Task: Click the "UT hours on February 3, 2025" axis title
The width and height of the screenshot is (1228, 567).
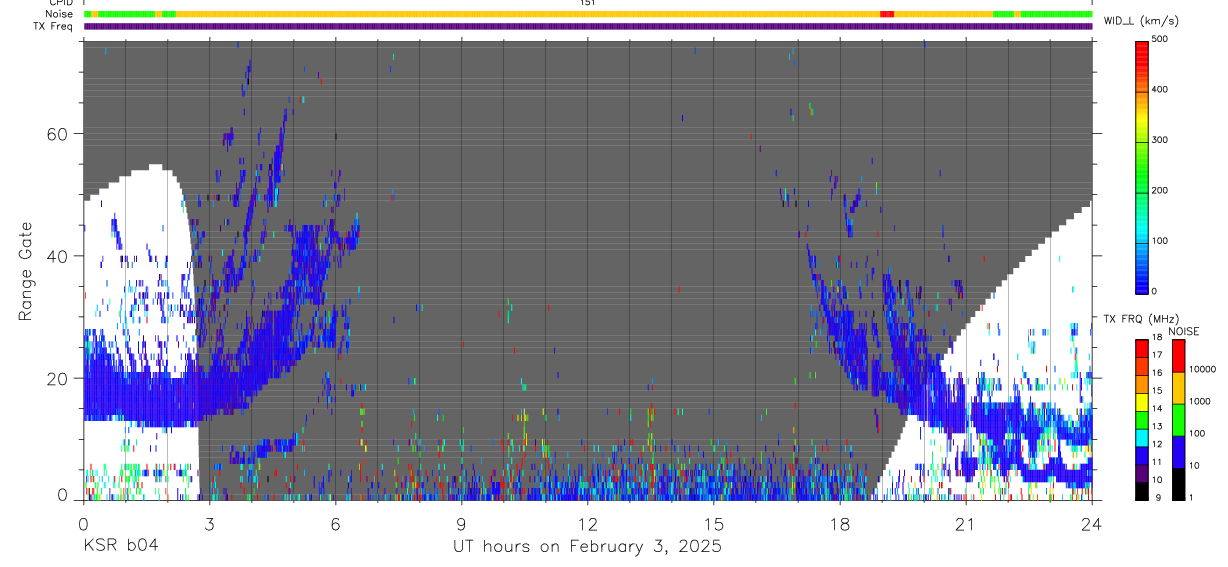Action: [586, 547]
